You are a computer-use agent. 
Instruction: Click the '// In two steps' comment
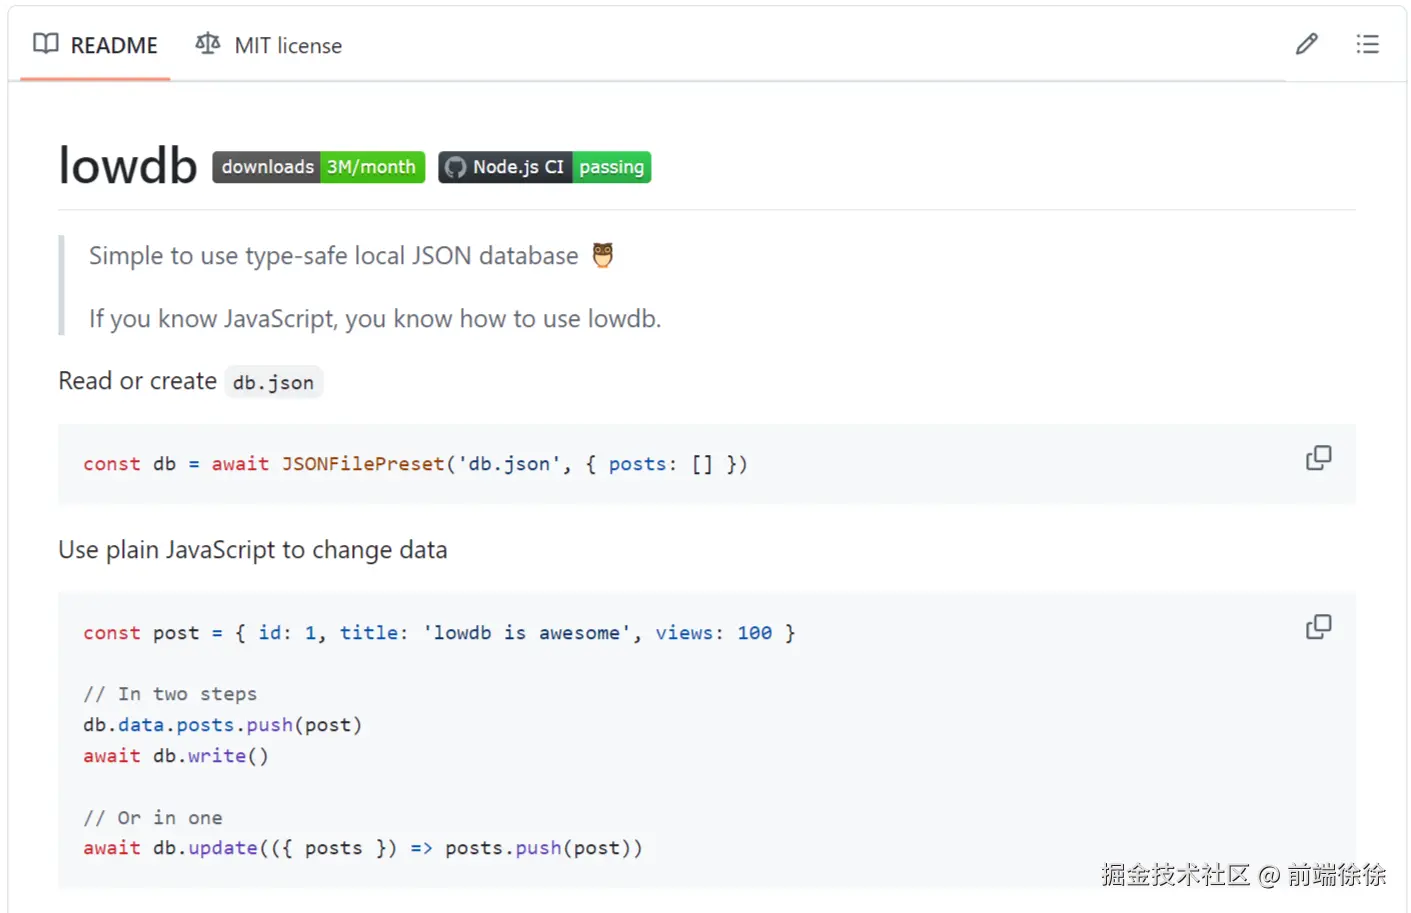point(170,694)
